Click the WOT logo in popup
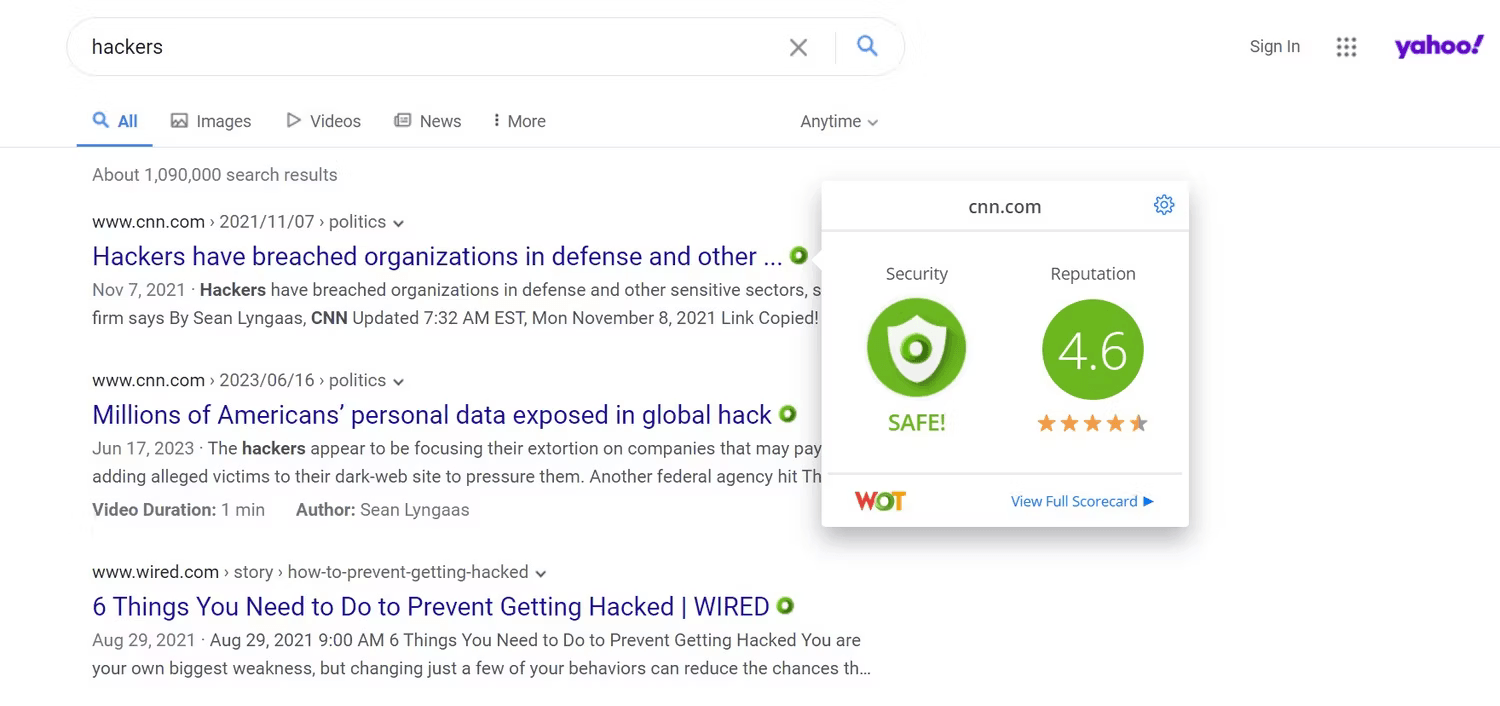 point(880,501)
